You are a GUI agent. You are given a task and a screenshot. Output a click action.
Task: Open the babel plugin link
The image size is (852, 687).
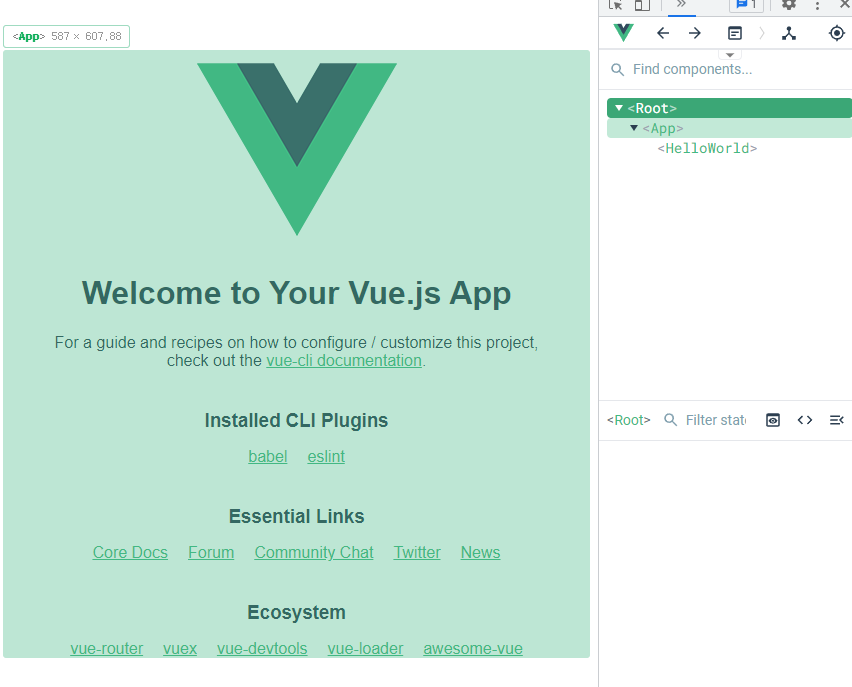(268, 457)
